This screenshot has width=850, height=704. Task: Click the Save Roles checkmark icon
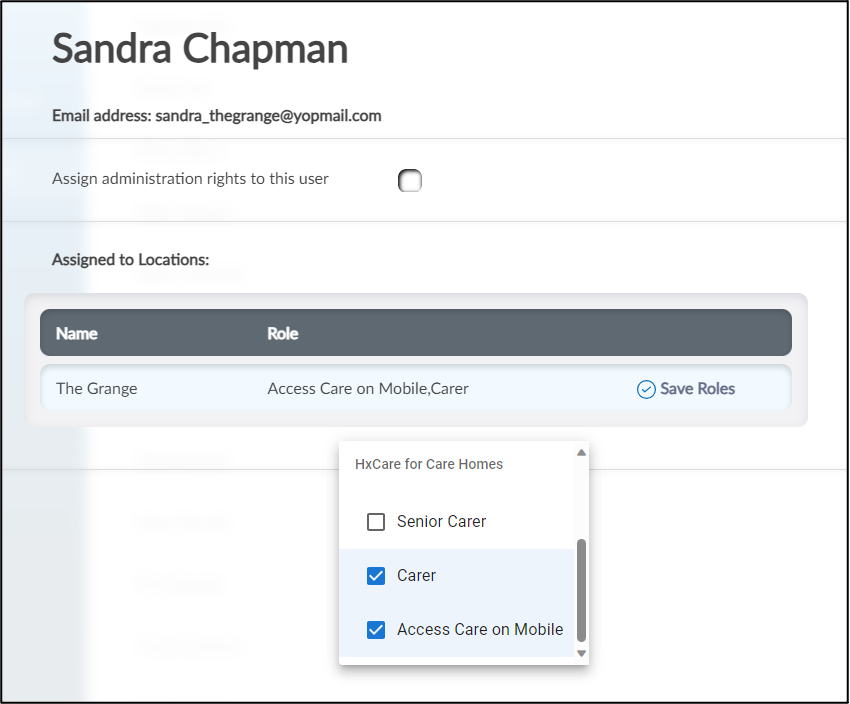point(646,389)
